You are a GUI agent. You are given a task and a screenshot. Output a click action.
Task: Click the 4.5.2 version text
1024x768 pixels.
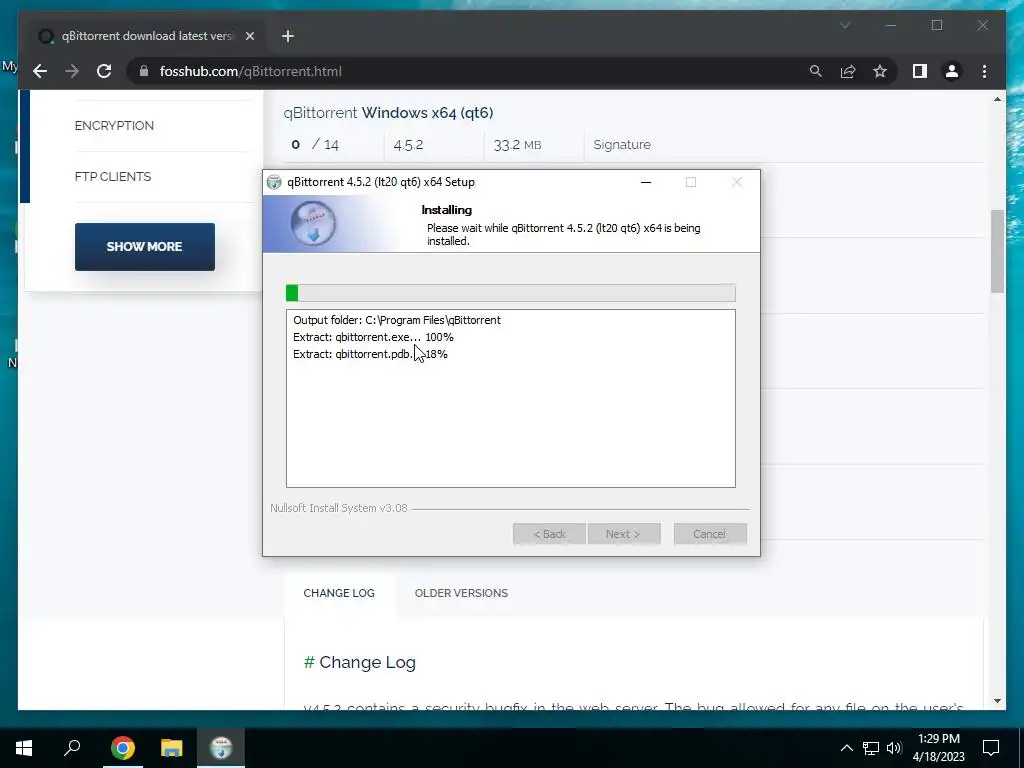408,145
